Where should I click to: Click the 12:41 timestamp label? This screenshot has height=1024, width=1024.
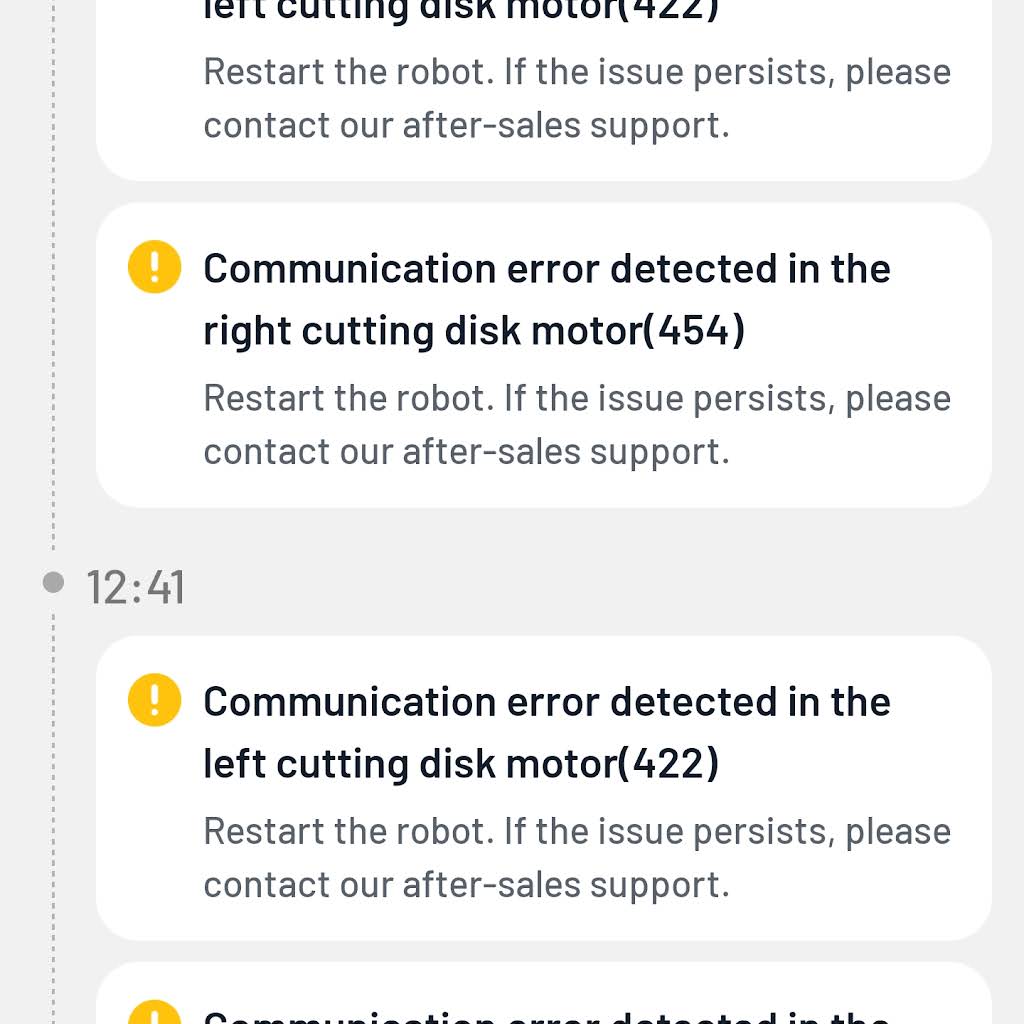(136, 587)
